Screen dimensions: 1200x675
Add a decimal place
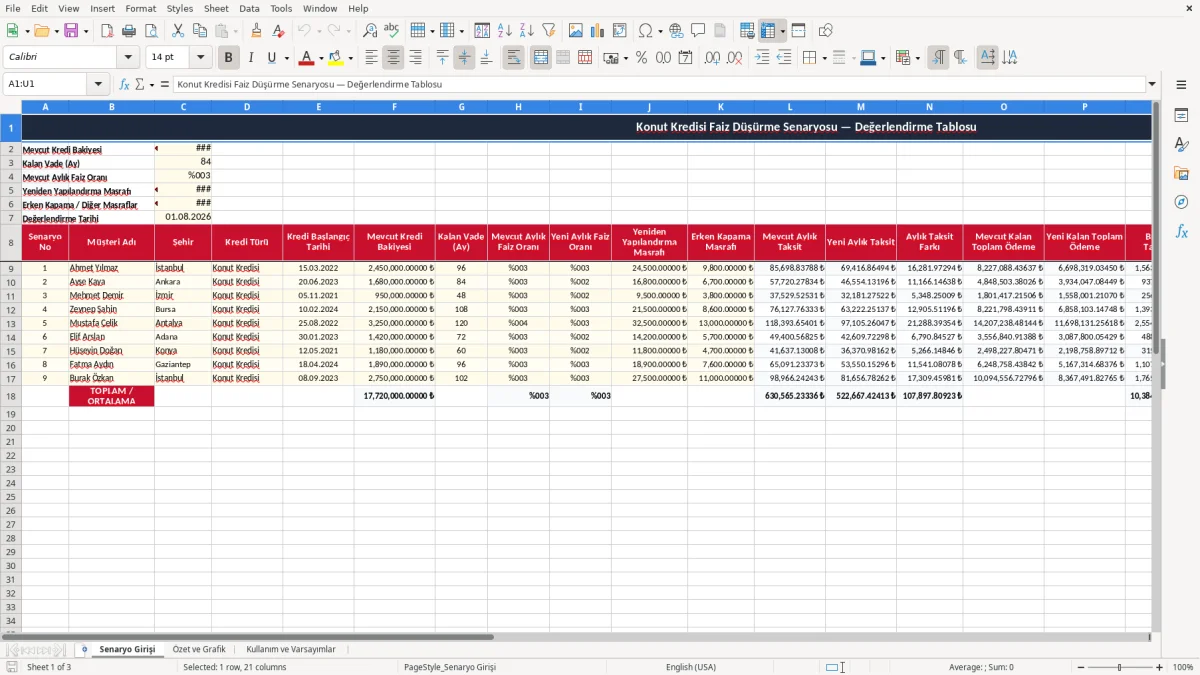tap(712, 58)
